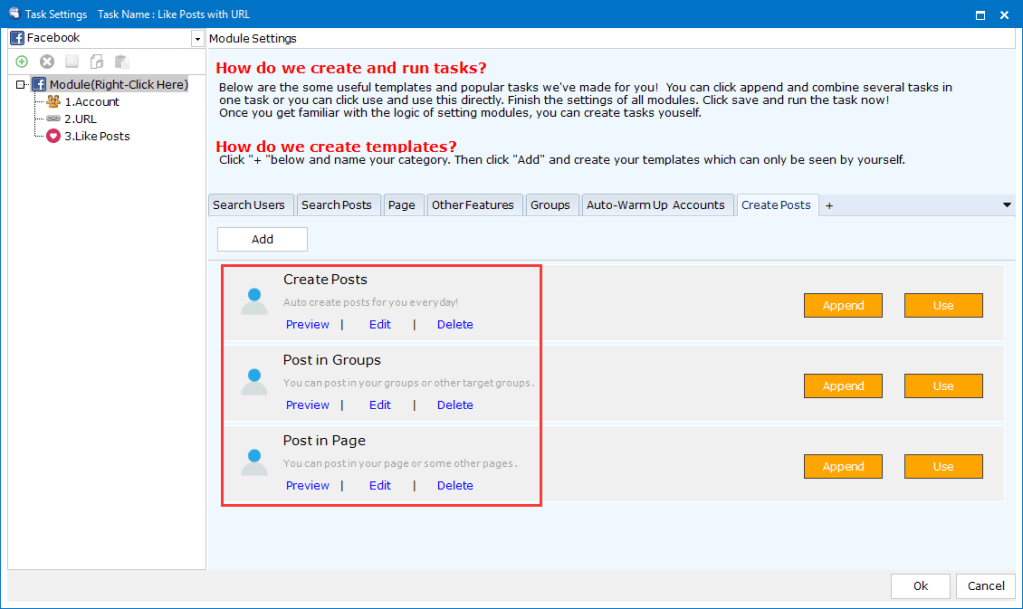The width and height of the screenshot is (1023, 609).
Task: Delete the Post in Groups template
Action: 454,405
